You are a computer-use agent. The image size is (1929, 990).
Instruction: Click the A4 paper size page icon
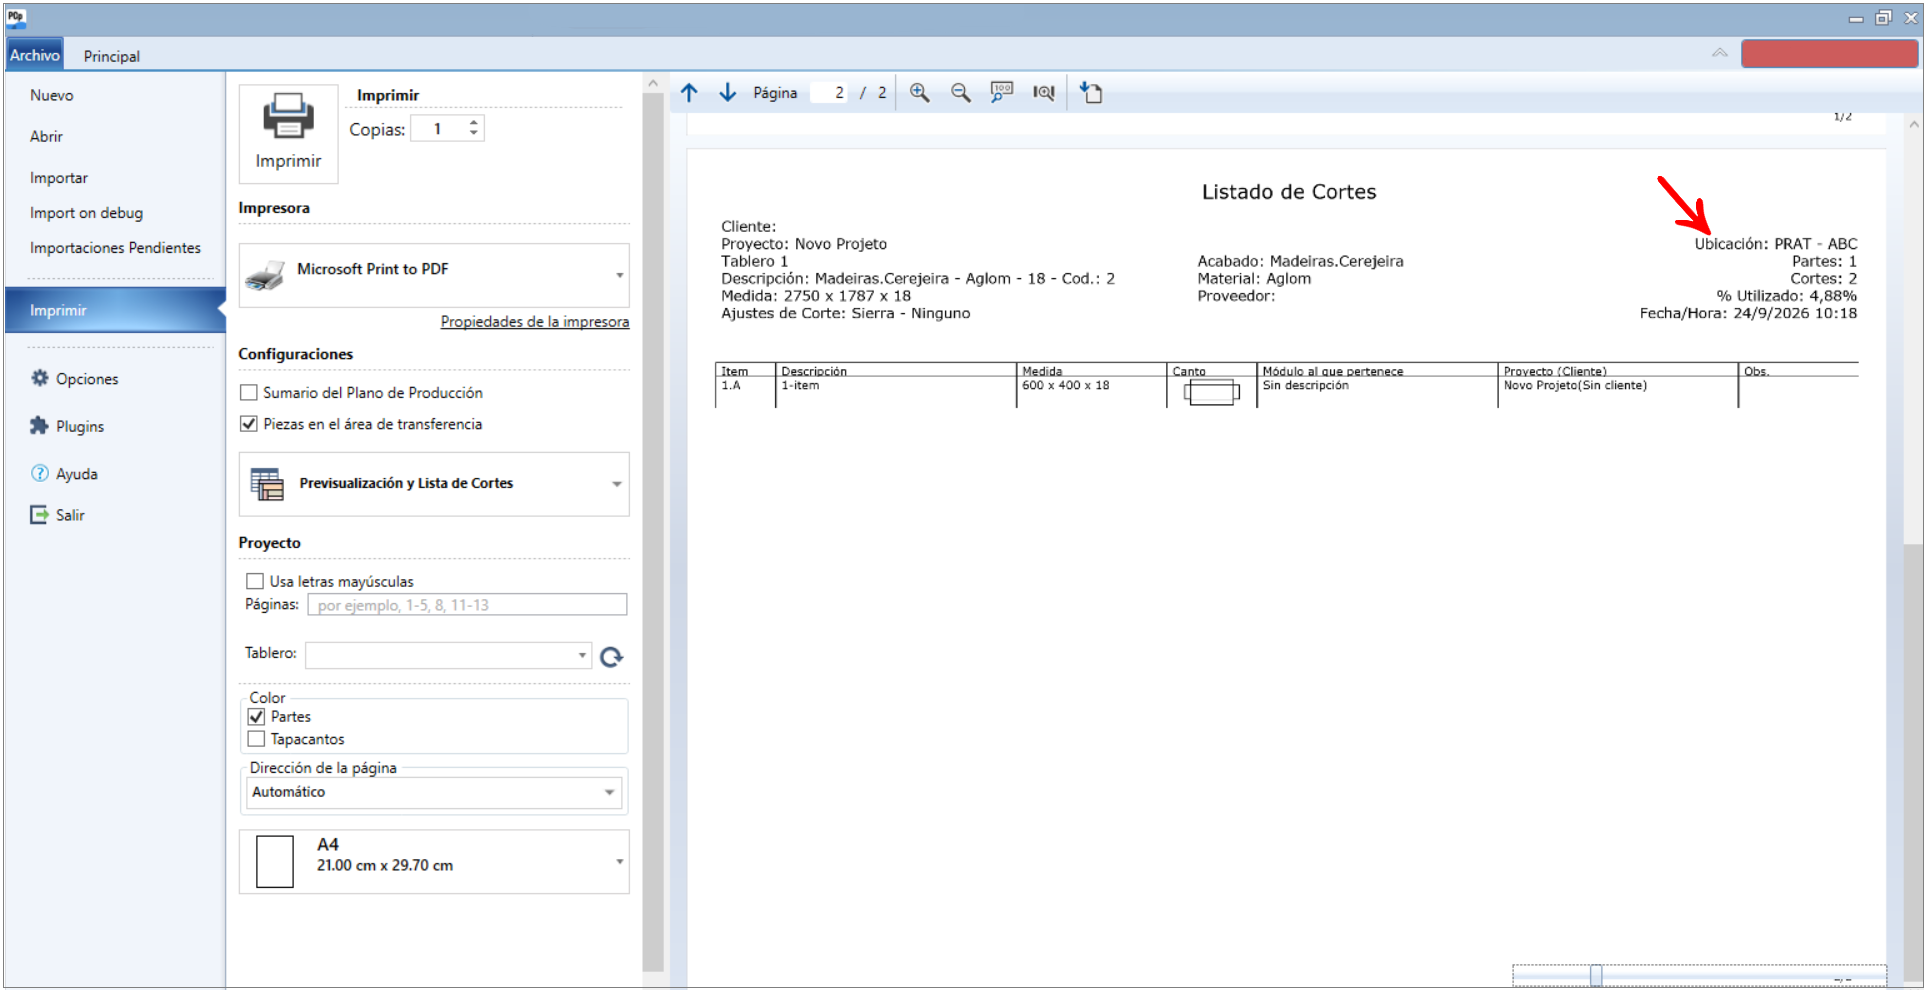pos(275,862)
